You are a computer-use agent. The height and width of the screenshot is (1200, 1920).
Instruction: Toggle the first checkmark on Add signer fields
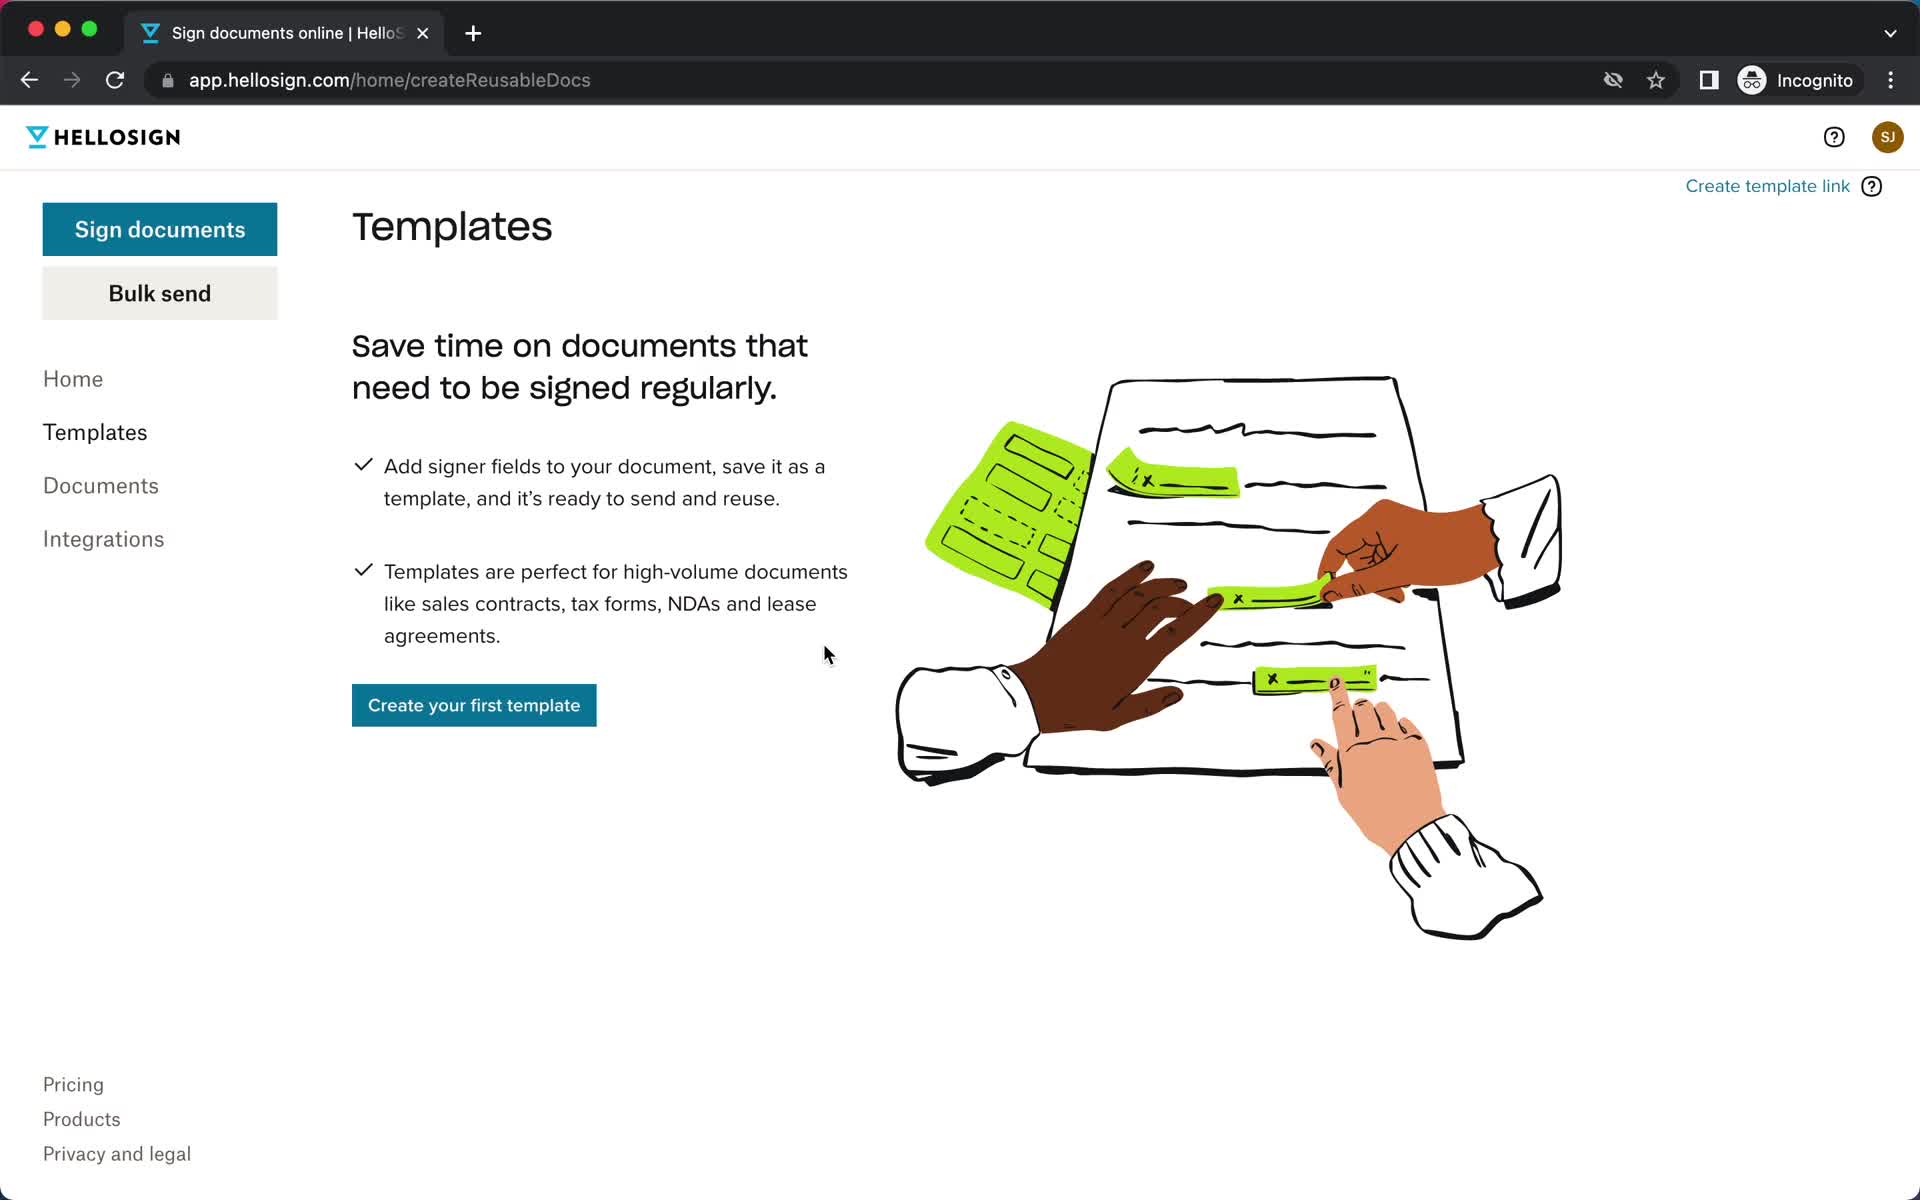tap(362, 463)
